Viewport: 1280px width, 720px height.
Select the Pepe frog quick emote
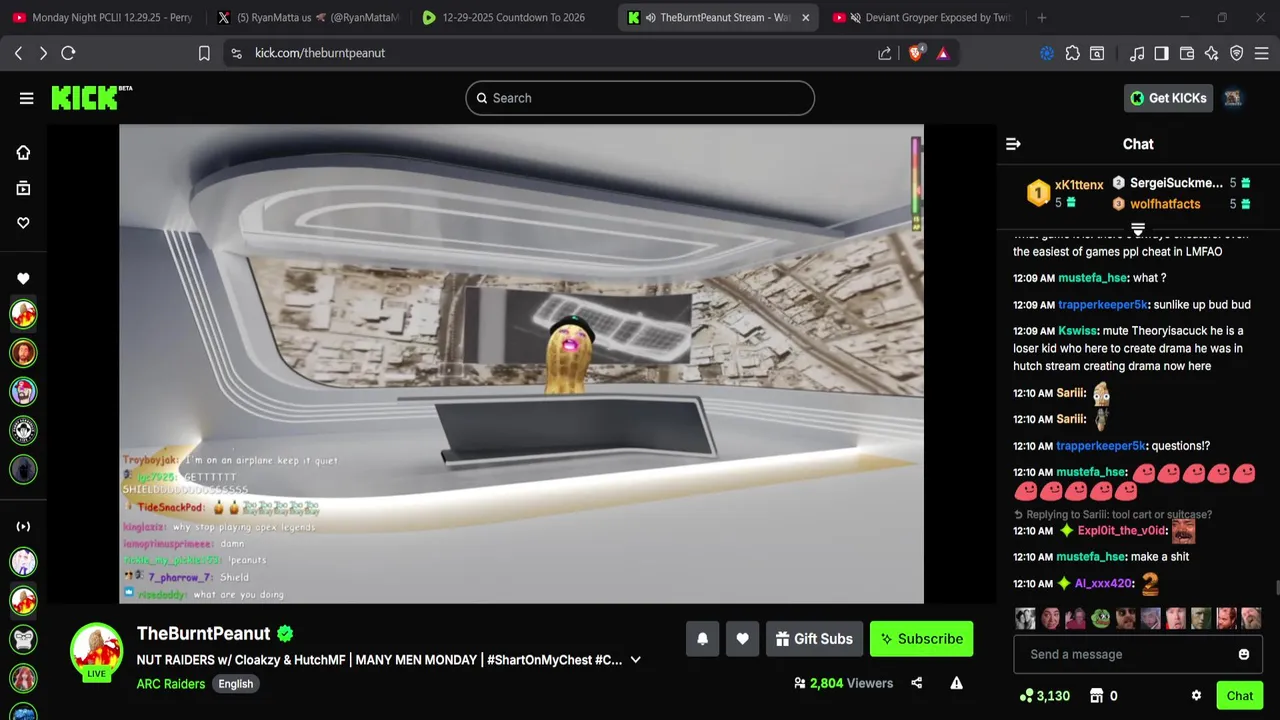pyautogui.click(x=1100, y=618)
